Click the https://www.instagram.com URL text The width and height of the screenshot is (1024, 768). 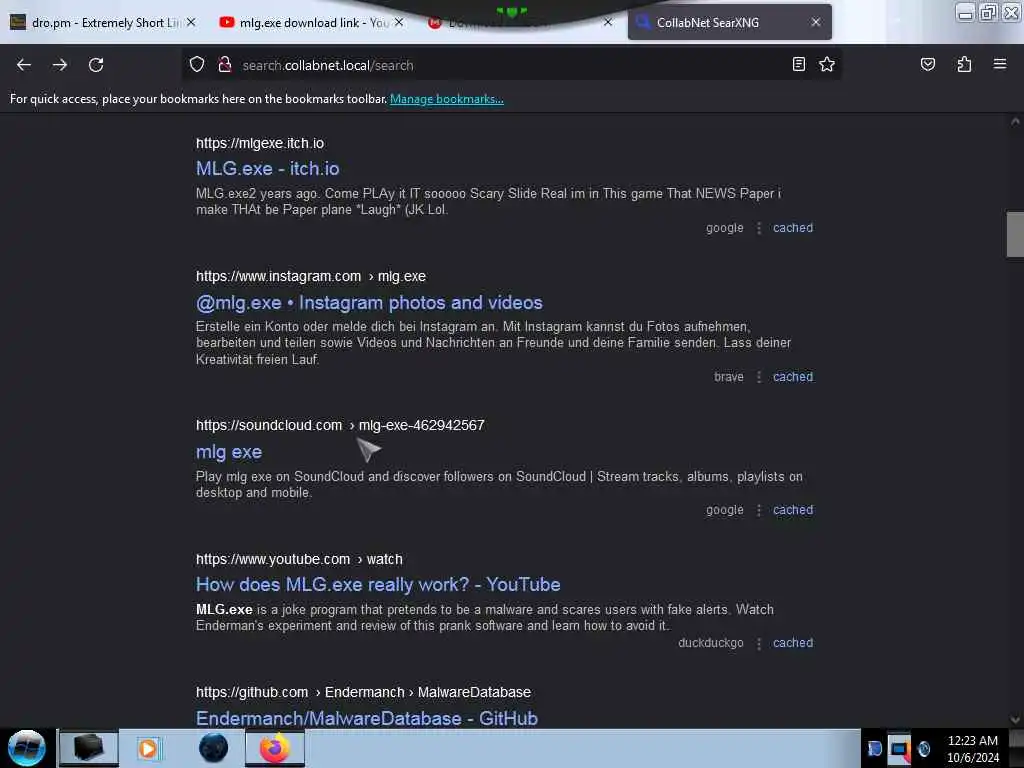[x=278, y=276]
